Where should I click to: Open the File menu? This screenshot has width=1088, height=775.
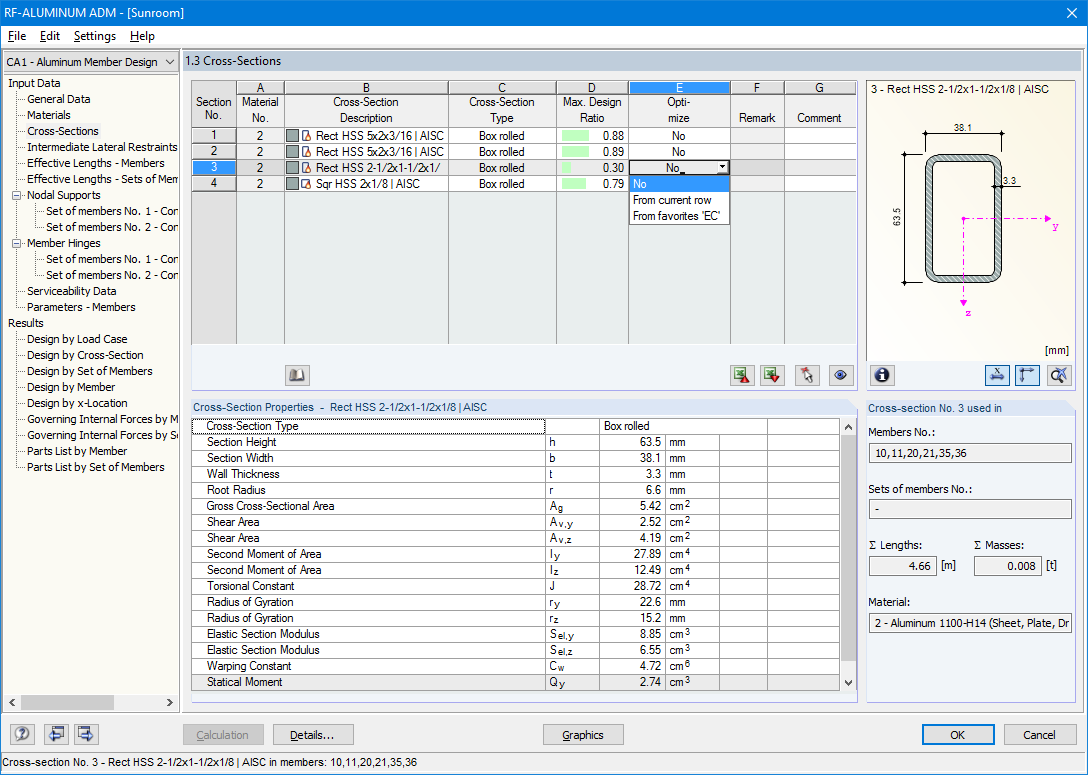point(17,36)
